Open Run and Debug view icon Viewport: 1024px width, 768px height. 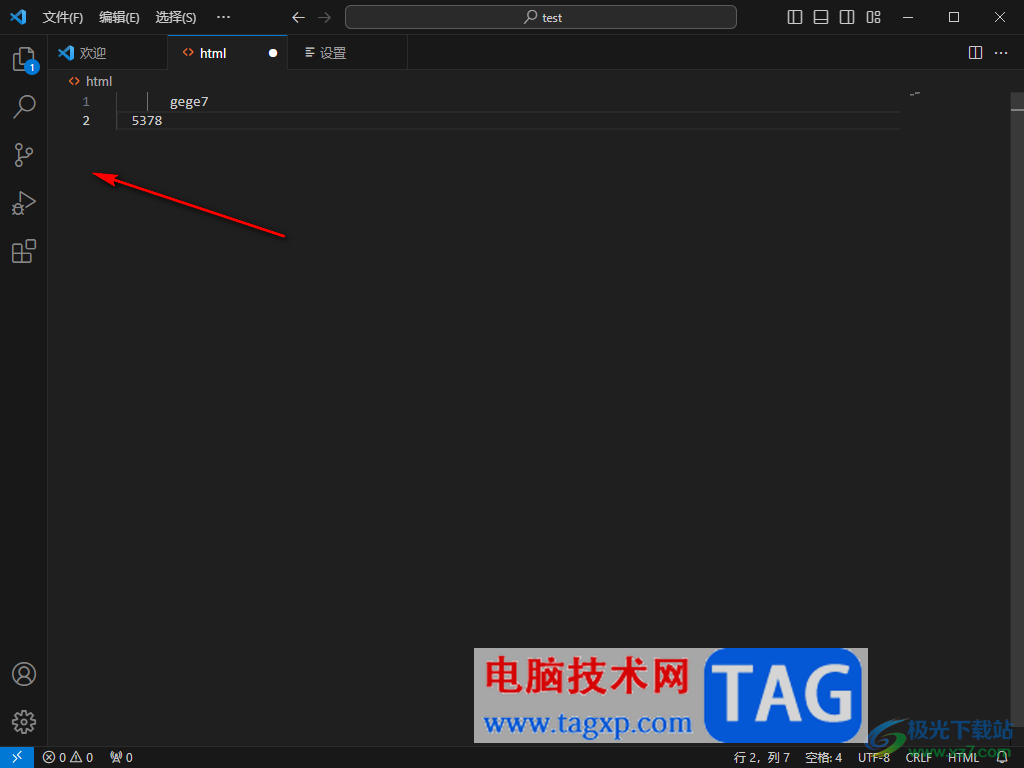(24, 203)
